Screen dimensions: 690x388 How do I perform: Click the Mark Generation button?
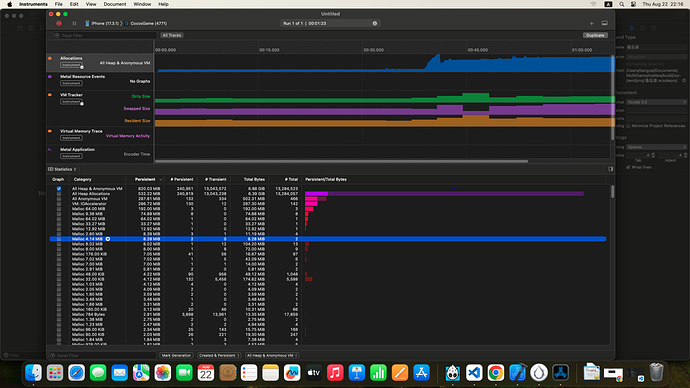176,355
